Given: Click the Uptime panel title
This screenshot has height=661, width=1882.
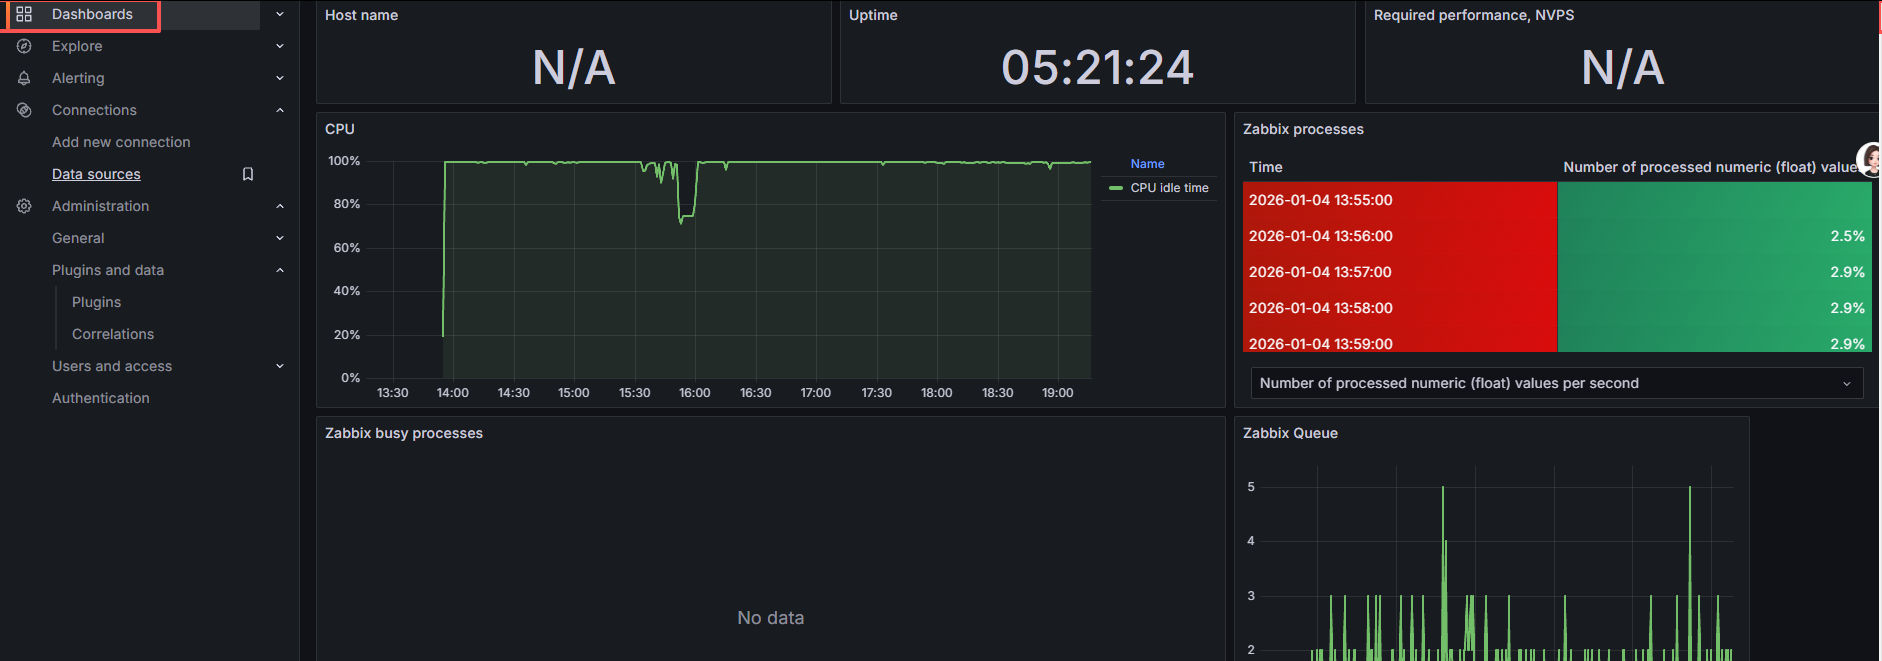Looking at the screenshot, I should tap(873, 15).
